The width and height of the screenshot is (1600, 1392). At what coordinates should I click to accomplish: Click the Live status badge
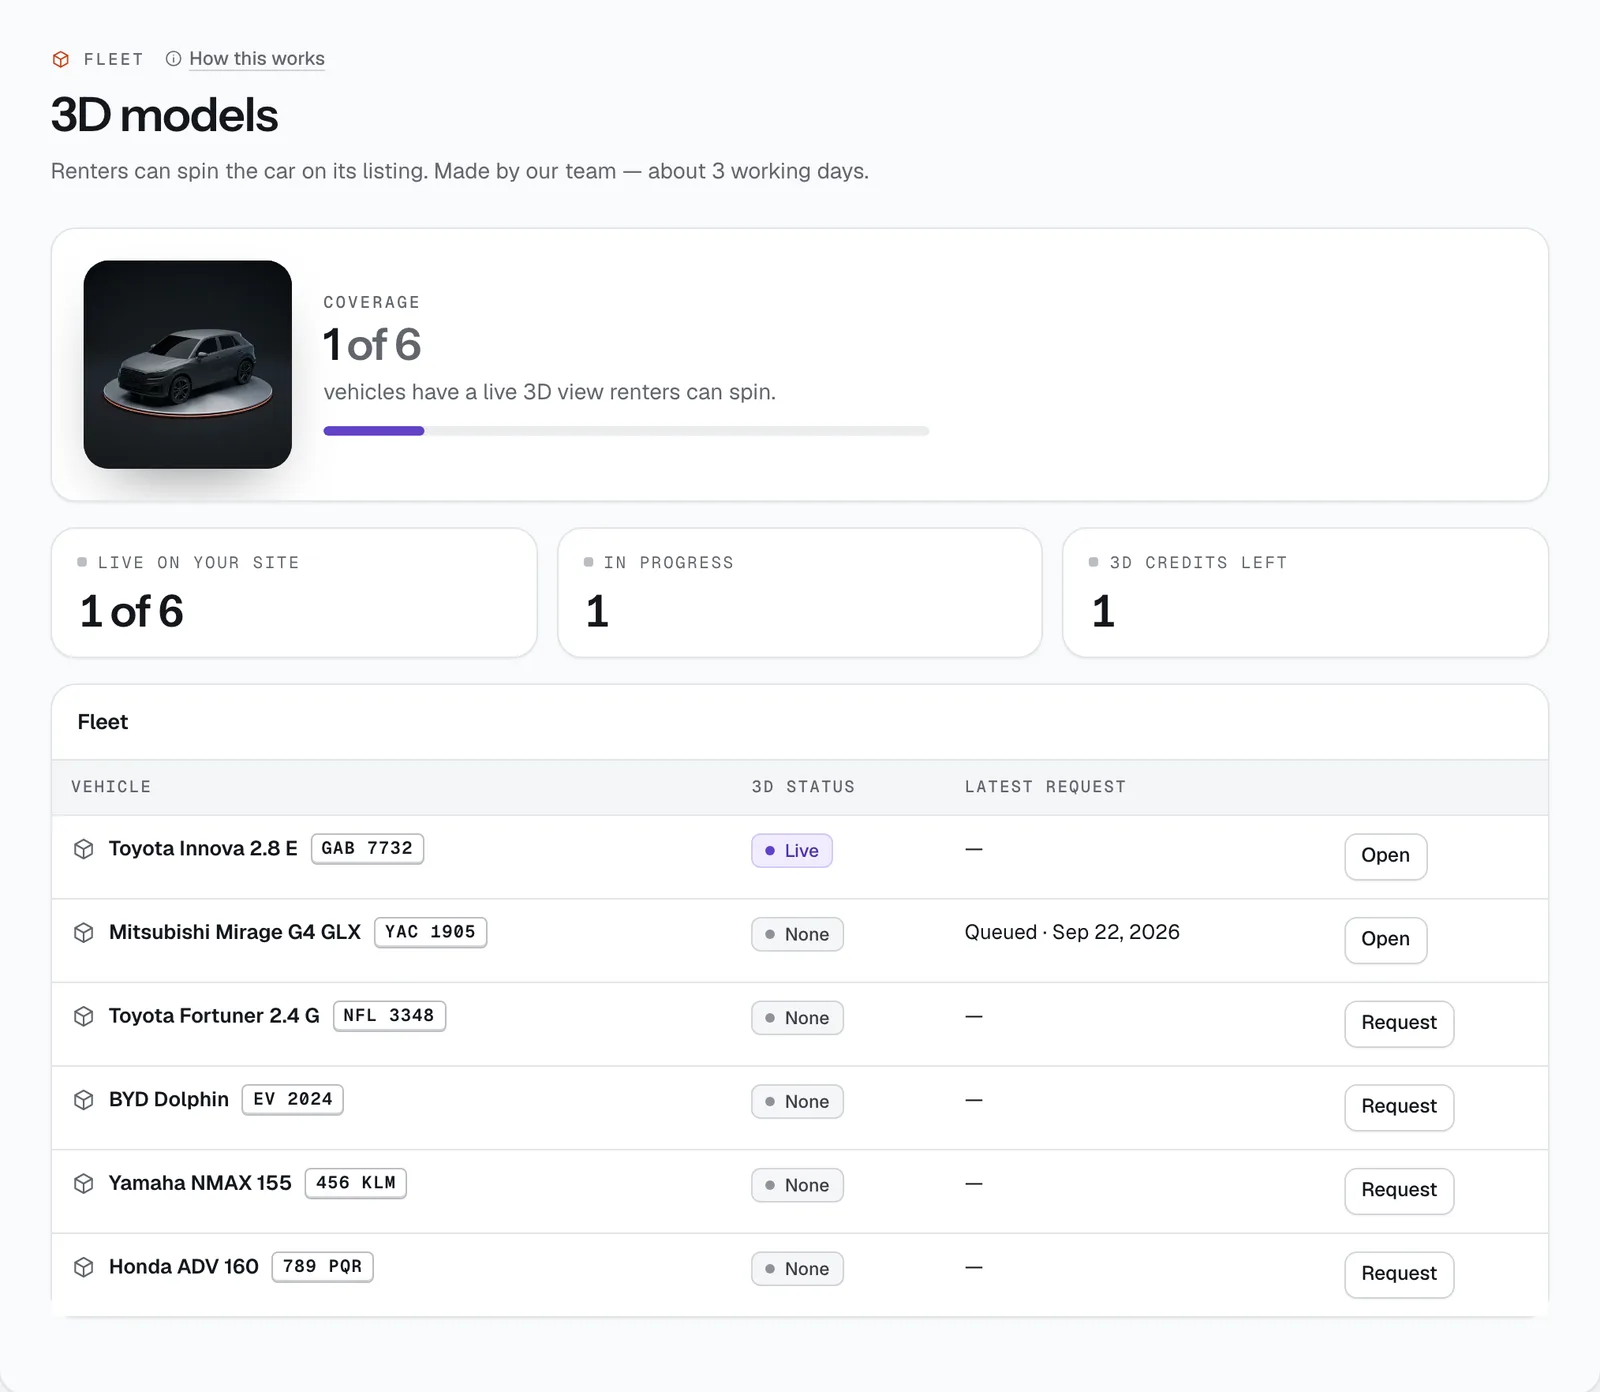(x=792, y=851)
